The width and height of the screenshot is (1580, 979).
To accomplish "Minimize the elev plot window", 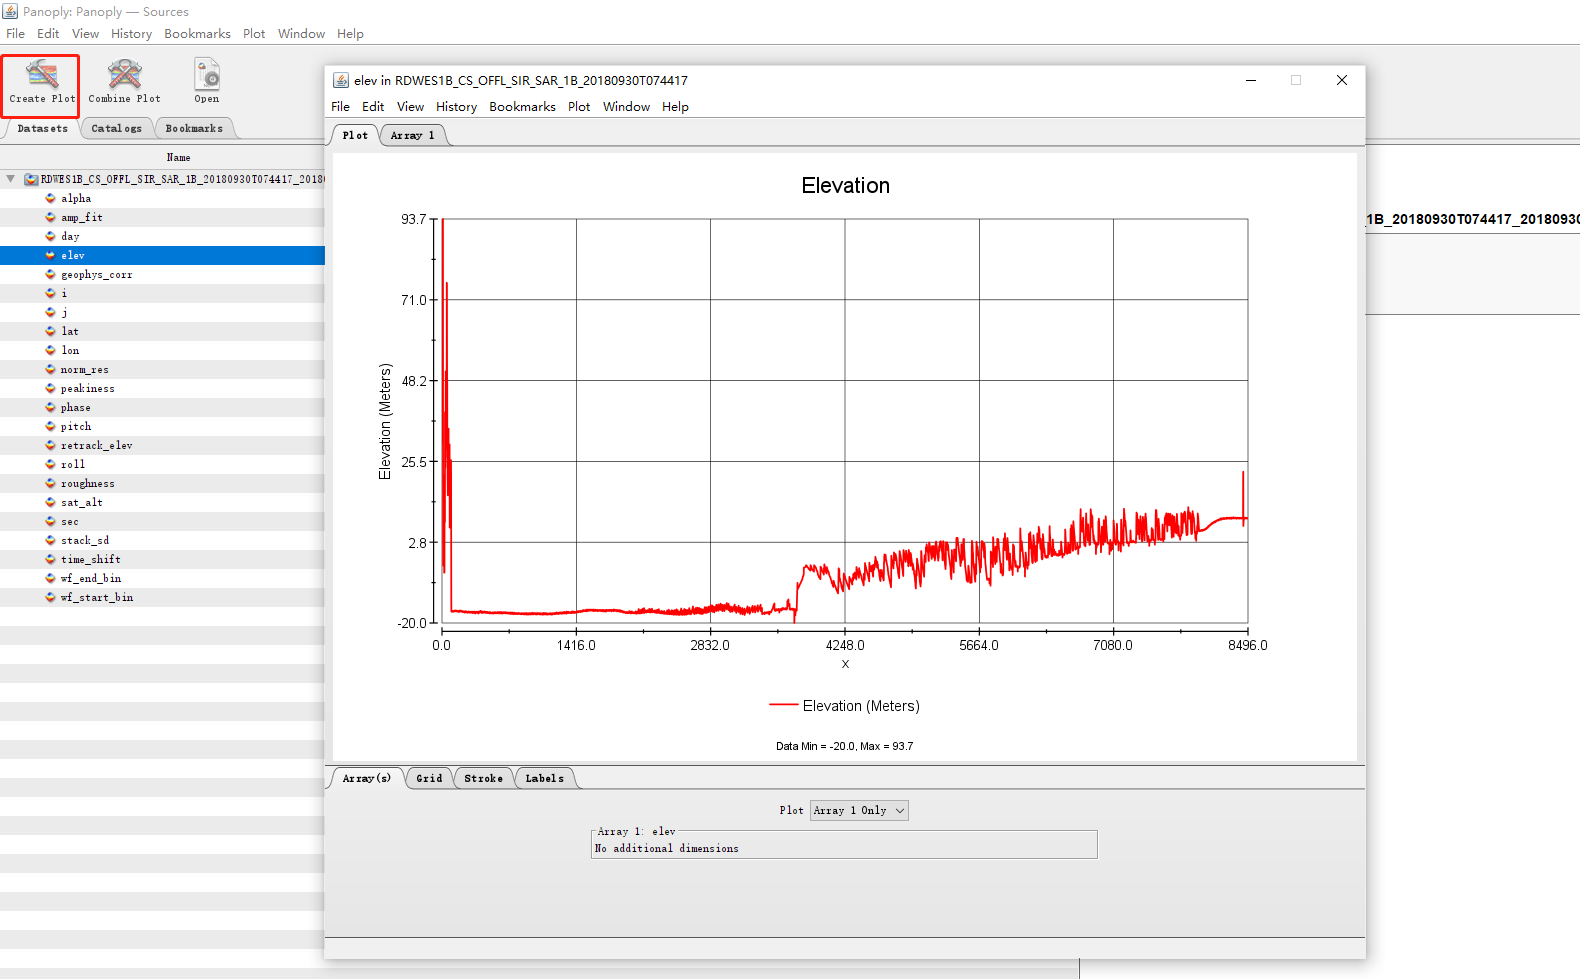I will [1250, 80].
